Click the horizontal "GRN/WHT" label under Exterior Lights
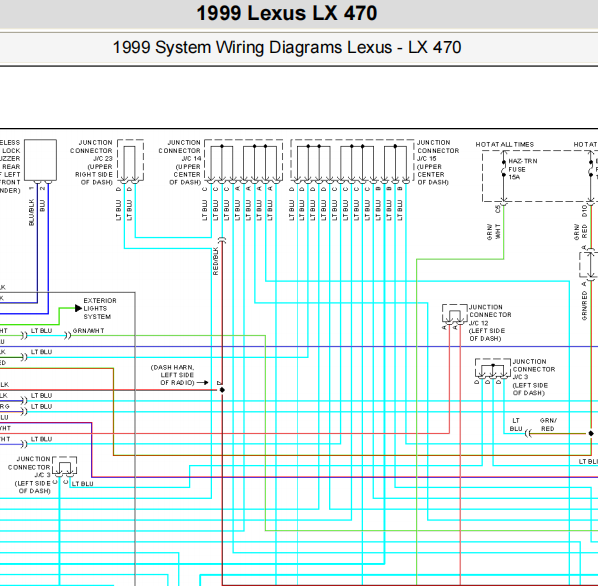This screenshot has height=586, width=598. coord(88,331)
